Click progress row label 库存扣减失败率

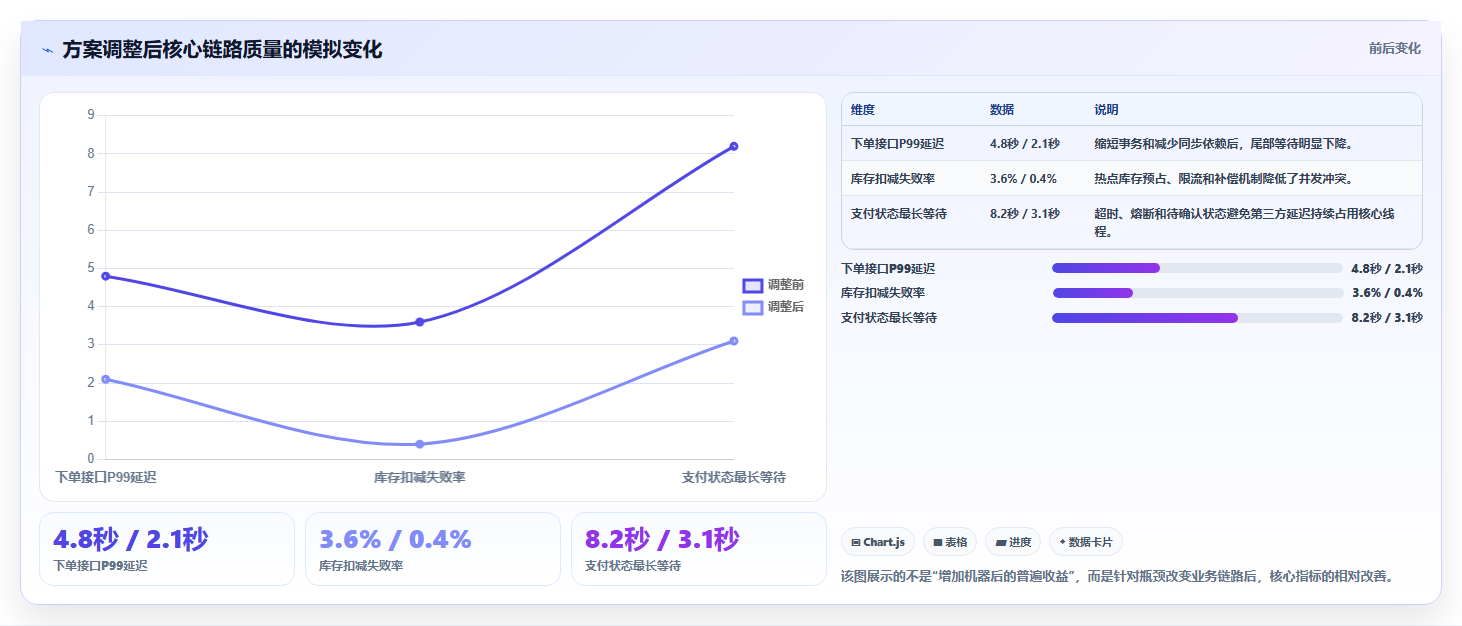point(883,293)
